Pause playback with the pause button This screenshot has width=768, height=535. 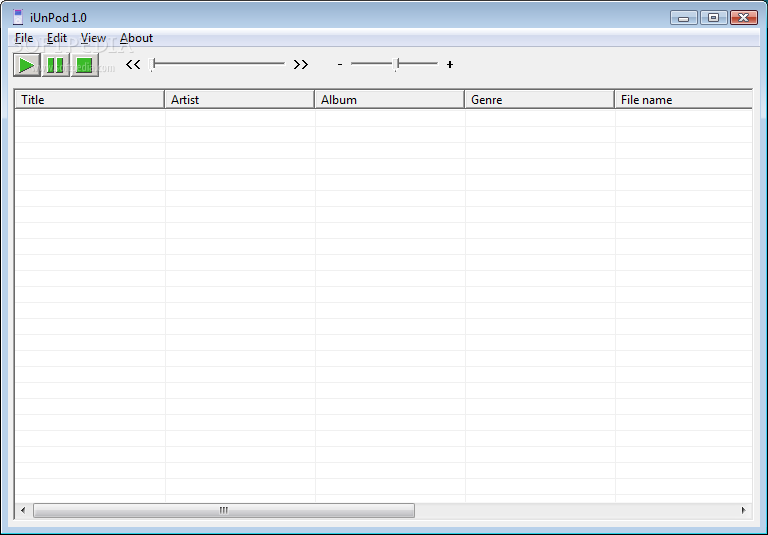tap(55, 65)
